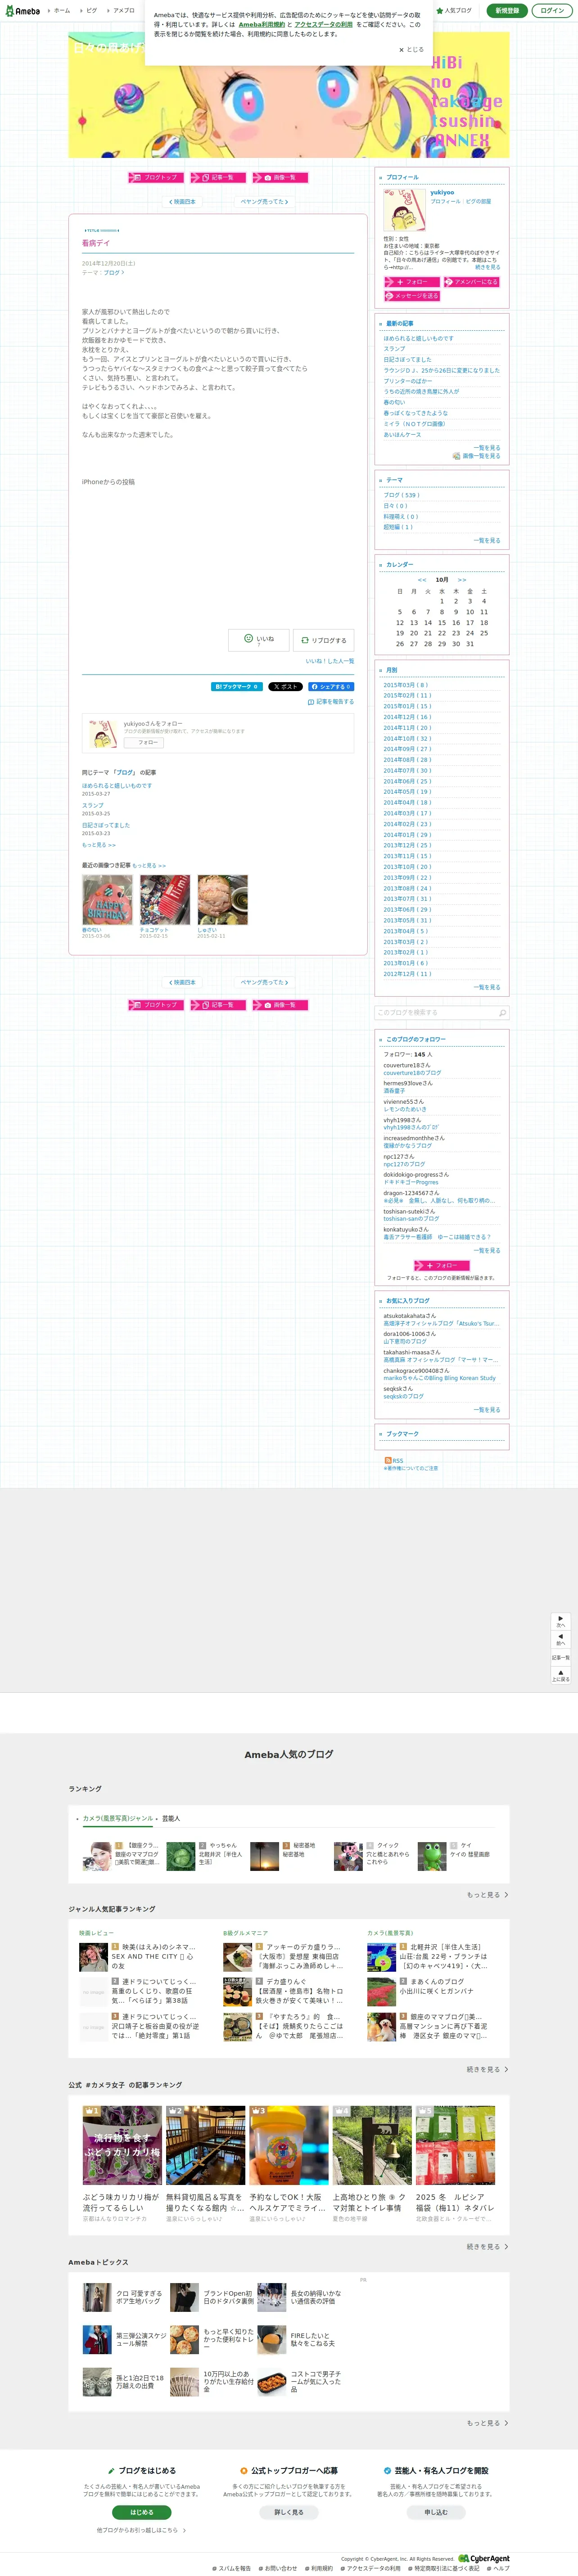This screenshot has width=578, height=2576.
Task: Open the 料理萌え ( 0 ) theme
Action: pyautogui.click(x=401, y=517)
